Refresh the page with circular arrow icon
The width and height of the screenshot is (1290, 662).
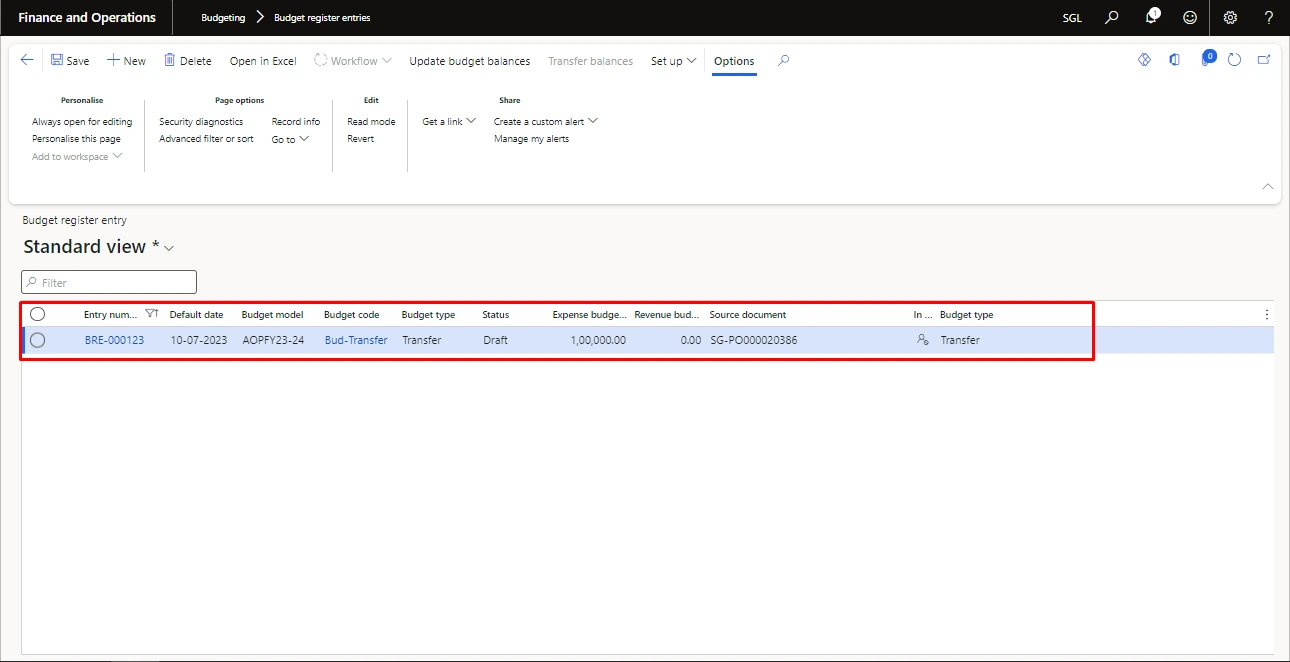point(1234,60)
